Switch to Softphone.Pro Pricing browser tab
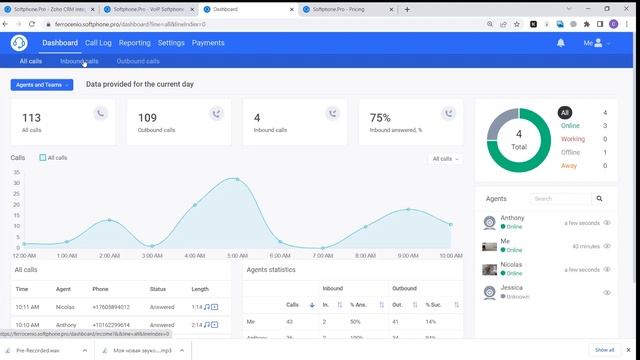640x360 pixels. [x=348, y=9]
